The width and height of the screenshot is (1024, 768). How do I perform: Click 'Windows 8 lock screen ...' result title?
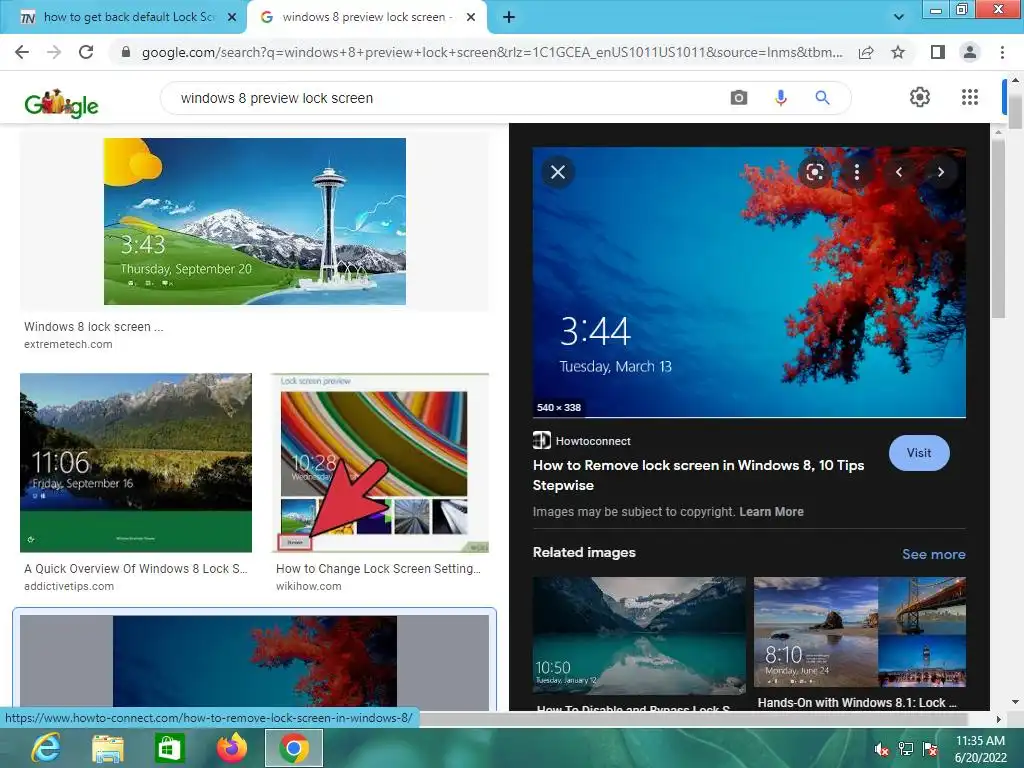tap(93, 327)
